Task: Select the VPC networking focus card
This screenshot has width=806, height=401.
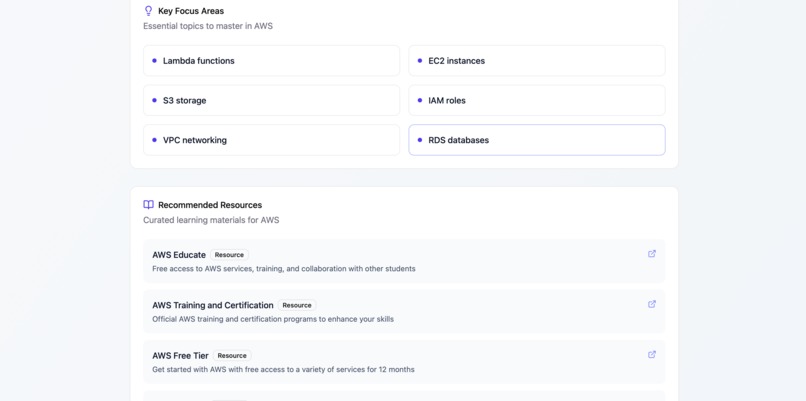Action: point(271,140)
